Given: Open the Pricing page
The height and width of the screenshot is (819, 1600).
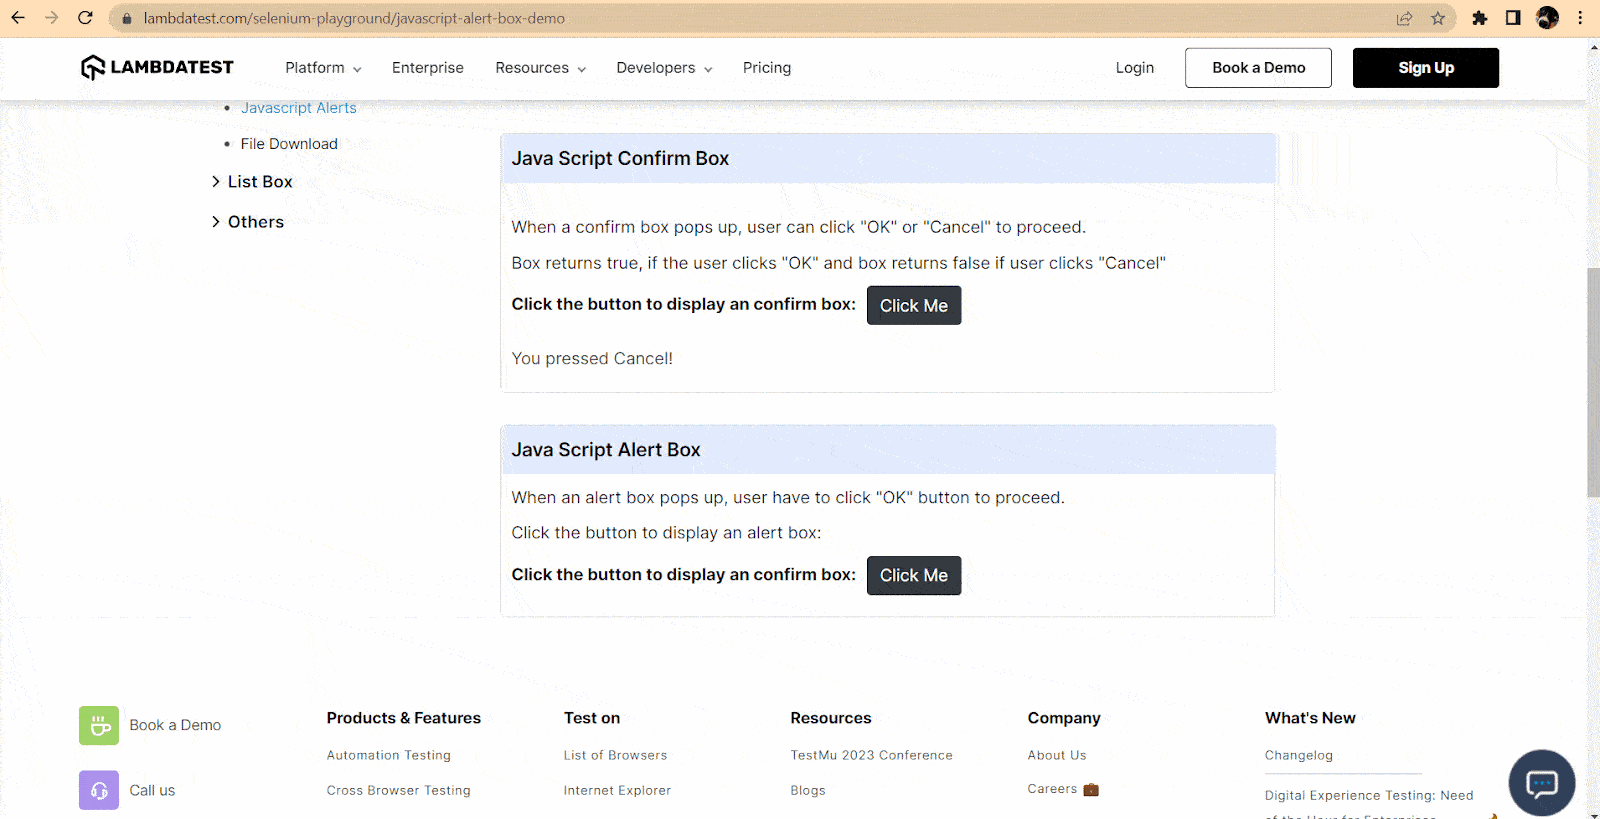Looking at the screenshot, I should 767,68.
